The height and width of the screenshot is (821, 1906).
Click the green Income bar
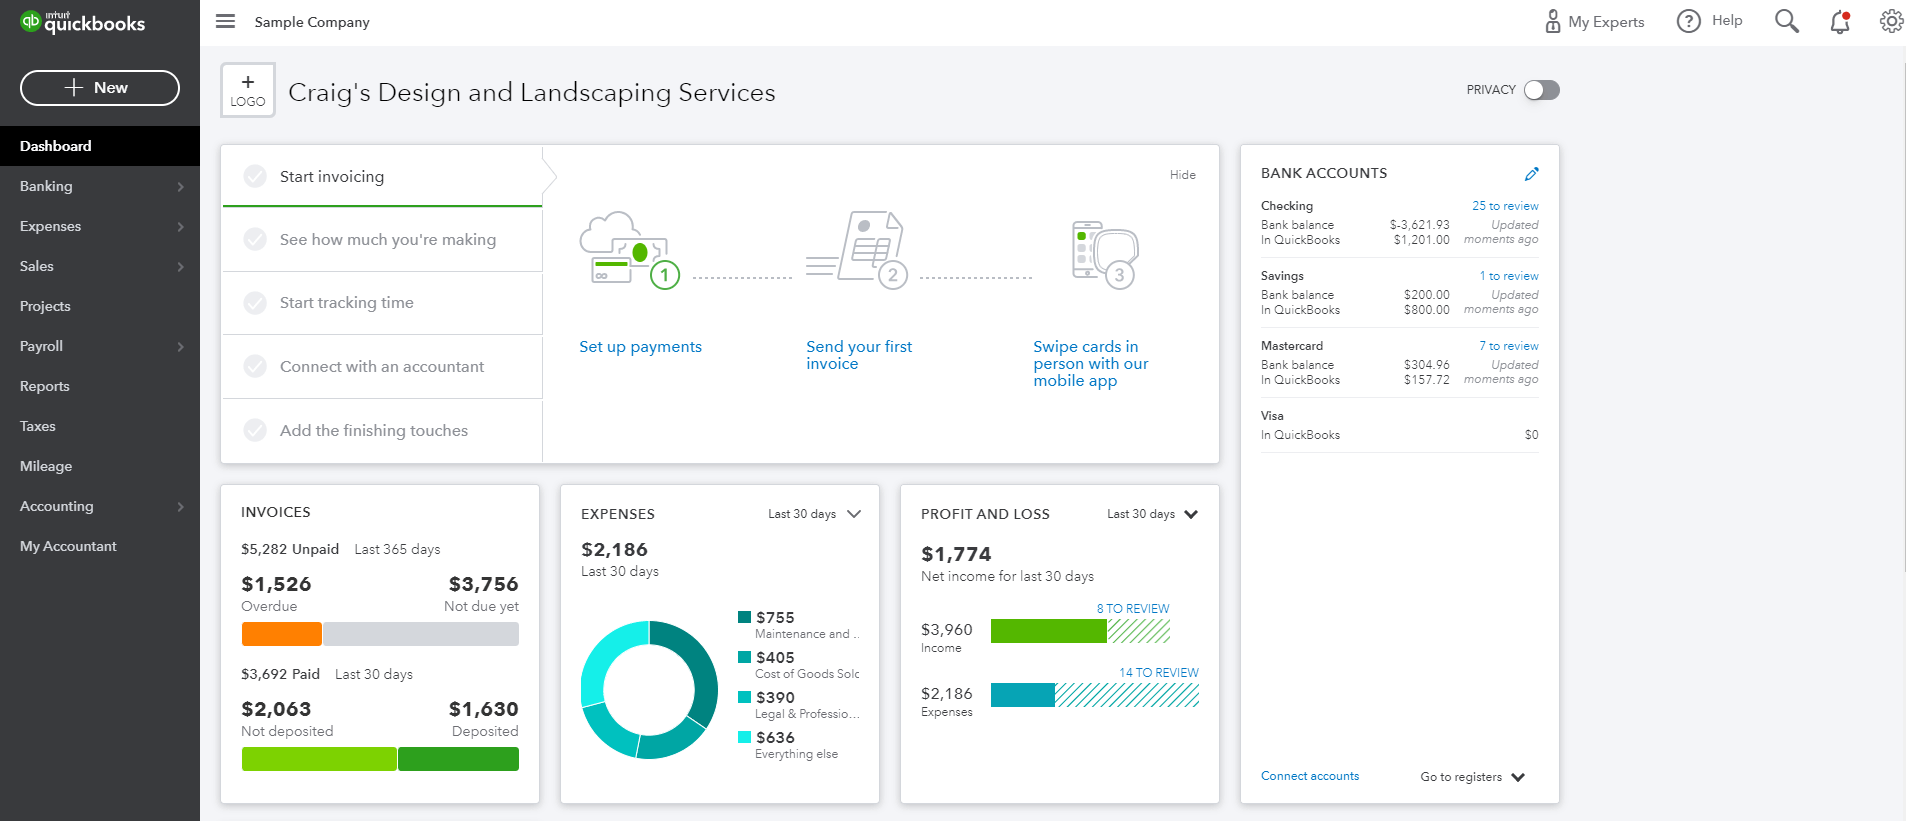click(x=1048, y=631)
